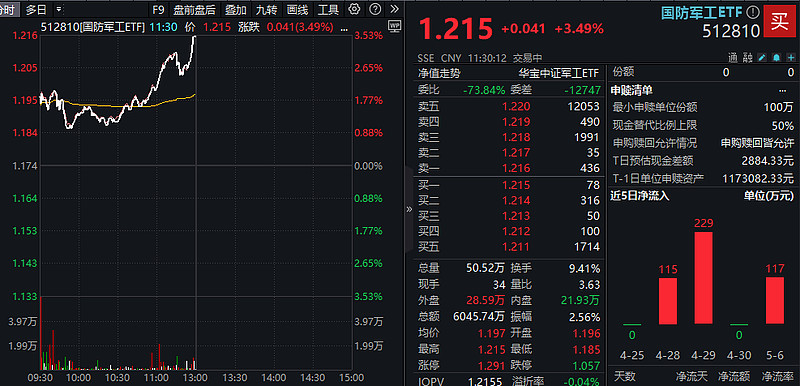The width and height of the screenshot is (800, 386).
Task: Collapse side panel with » divider arrow
Action: coord(409,209)
